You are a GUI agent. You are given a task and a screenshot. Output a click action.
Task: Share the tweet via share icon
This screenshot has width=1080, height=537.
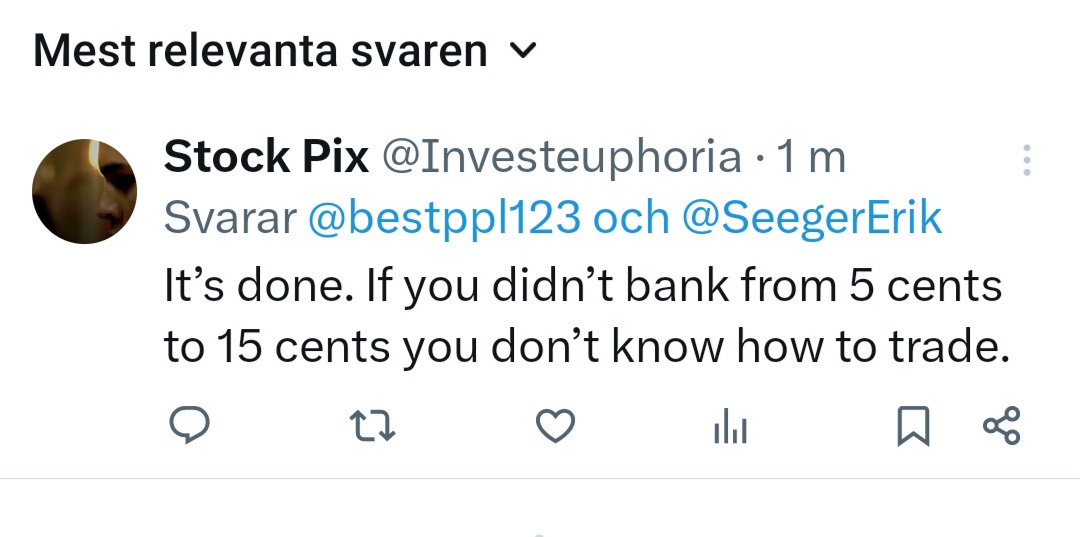(1001, 425)
